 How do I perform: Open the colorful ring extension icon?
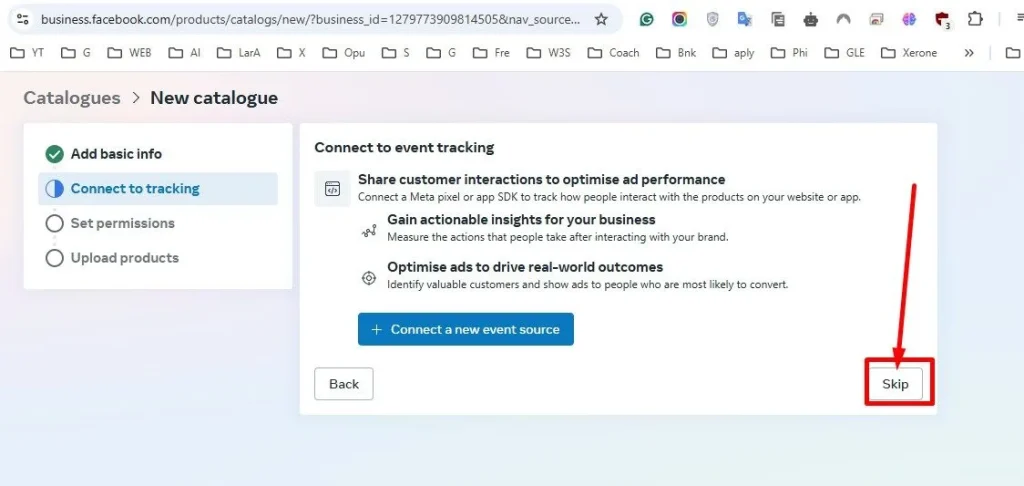[x=679, y=20]
